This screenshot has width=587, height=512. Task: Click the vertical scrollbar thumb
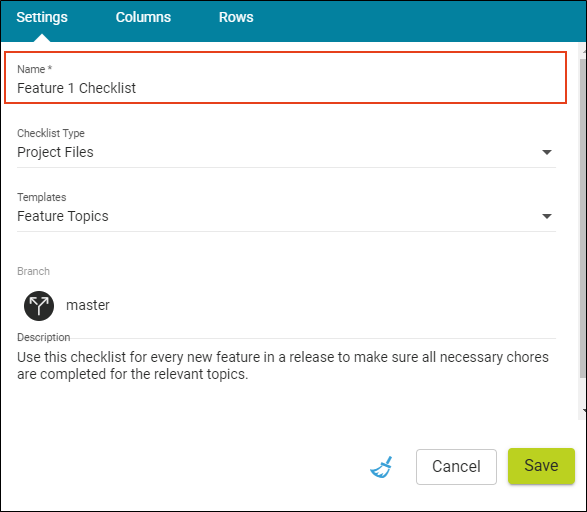583,218
